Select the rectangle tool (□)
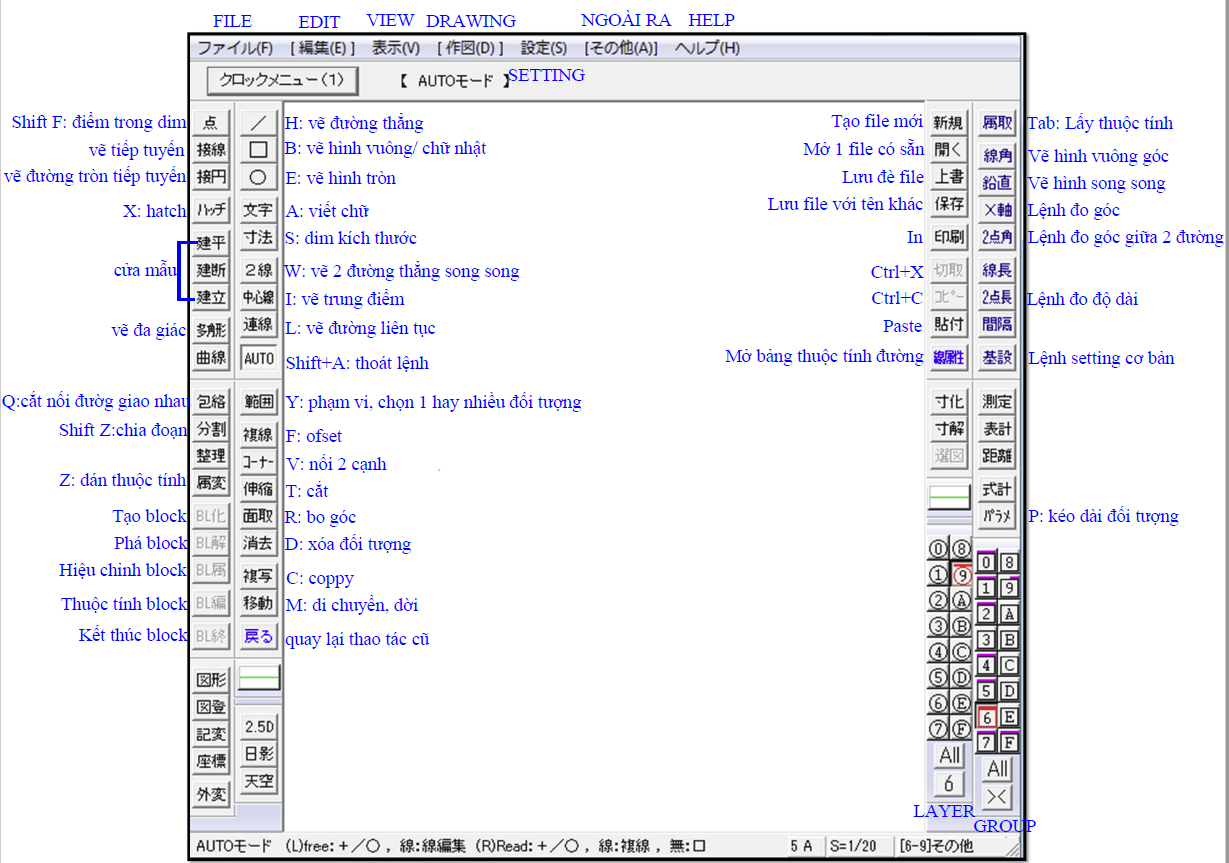 click(259, 150)
